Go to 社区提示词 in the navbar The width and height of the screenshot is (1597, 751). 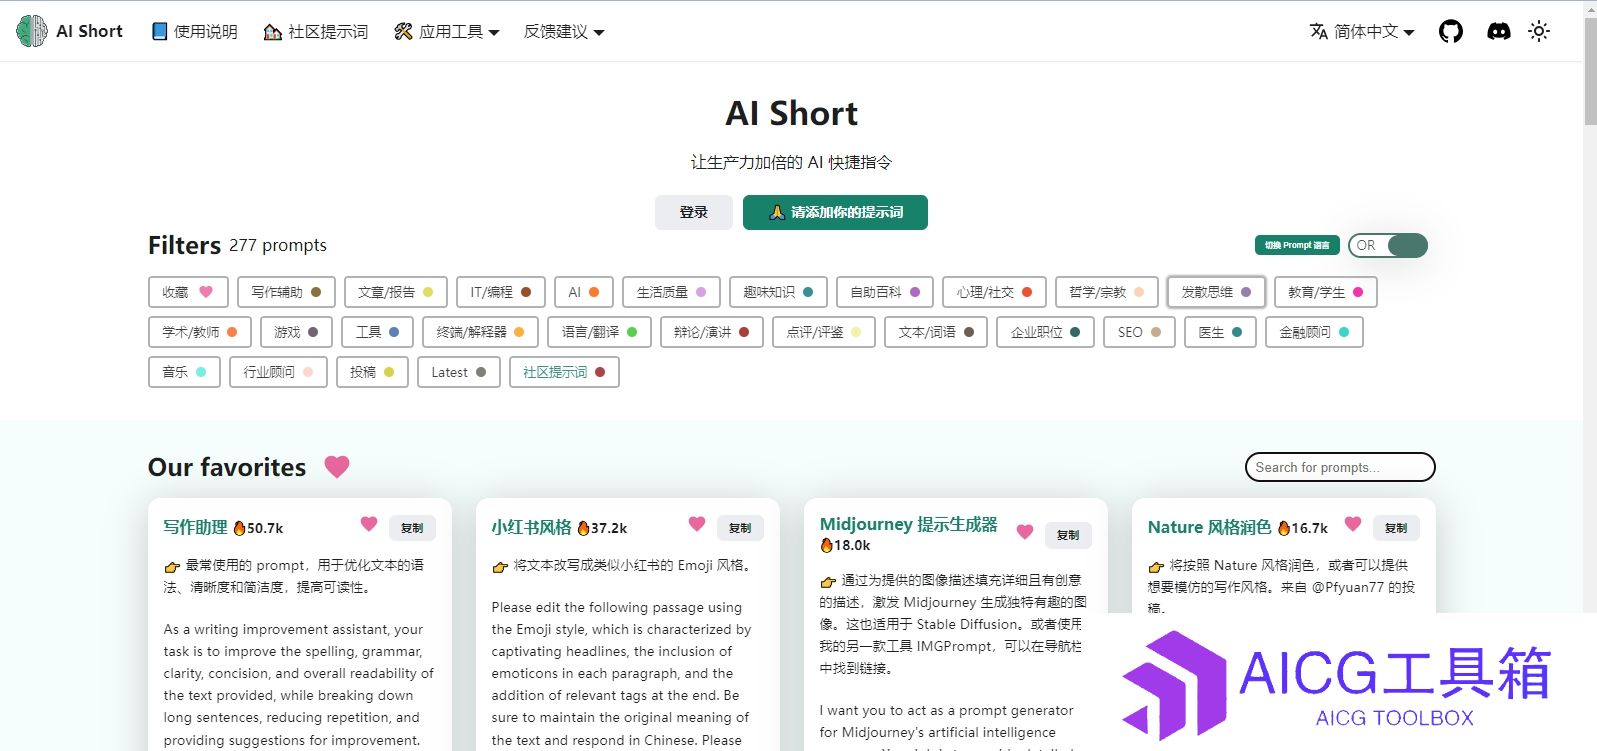316,31
